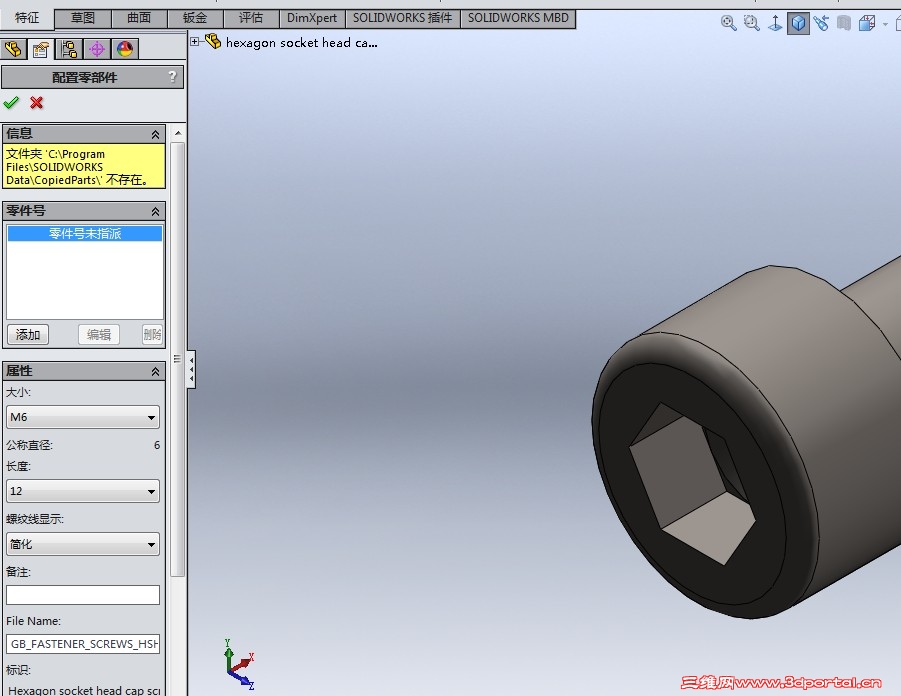Click into the 备注 input field
The width and height of the screenshot is (901, 696).
pos(83,595)
